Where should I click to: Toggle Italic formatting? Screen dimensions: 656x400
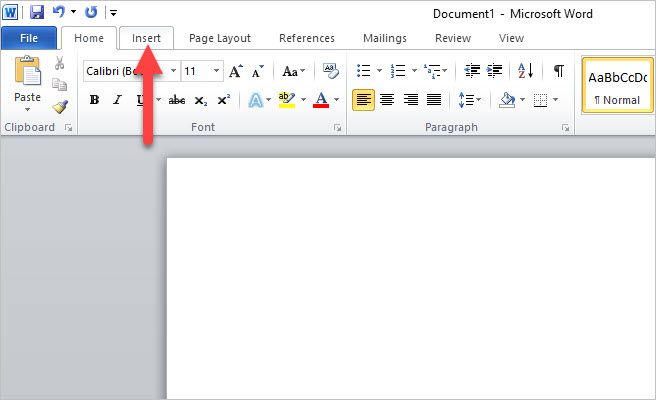point(118,100)
